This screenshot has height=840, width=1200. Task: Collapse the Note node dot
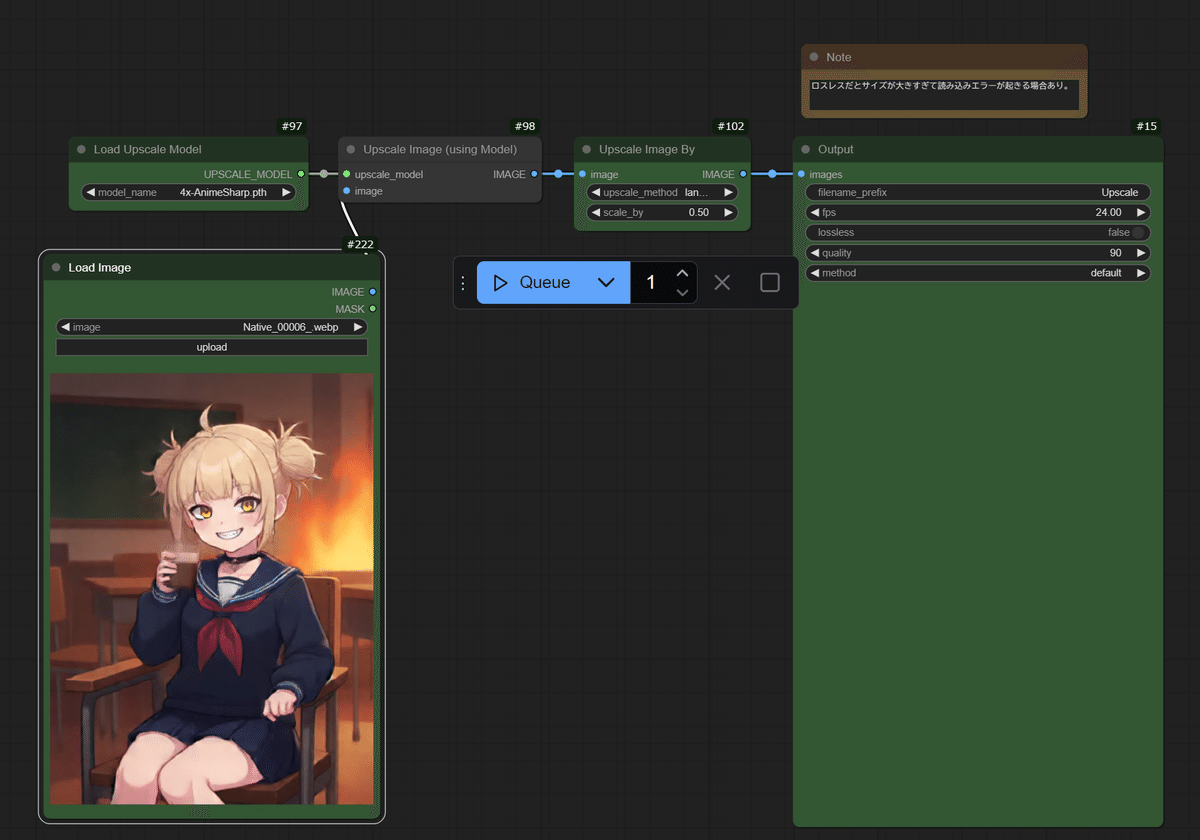(x=814, y=58)
